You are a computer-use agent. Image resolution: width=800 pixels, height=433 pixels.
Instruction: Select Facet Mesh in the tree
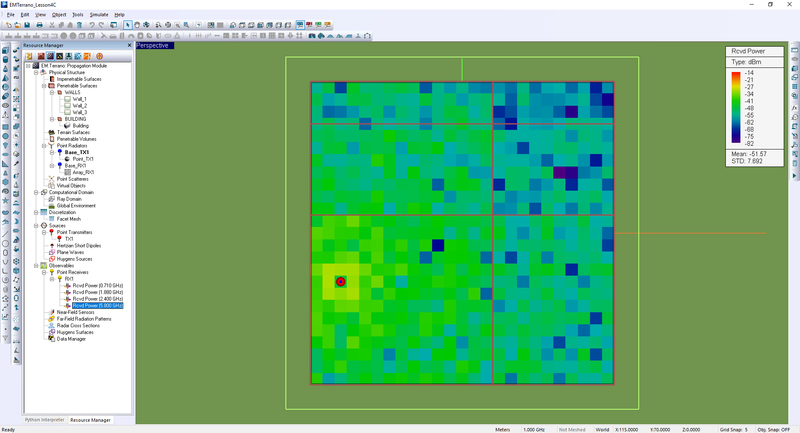(68, 219)
